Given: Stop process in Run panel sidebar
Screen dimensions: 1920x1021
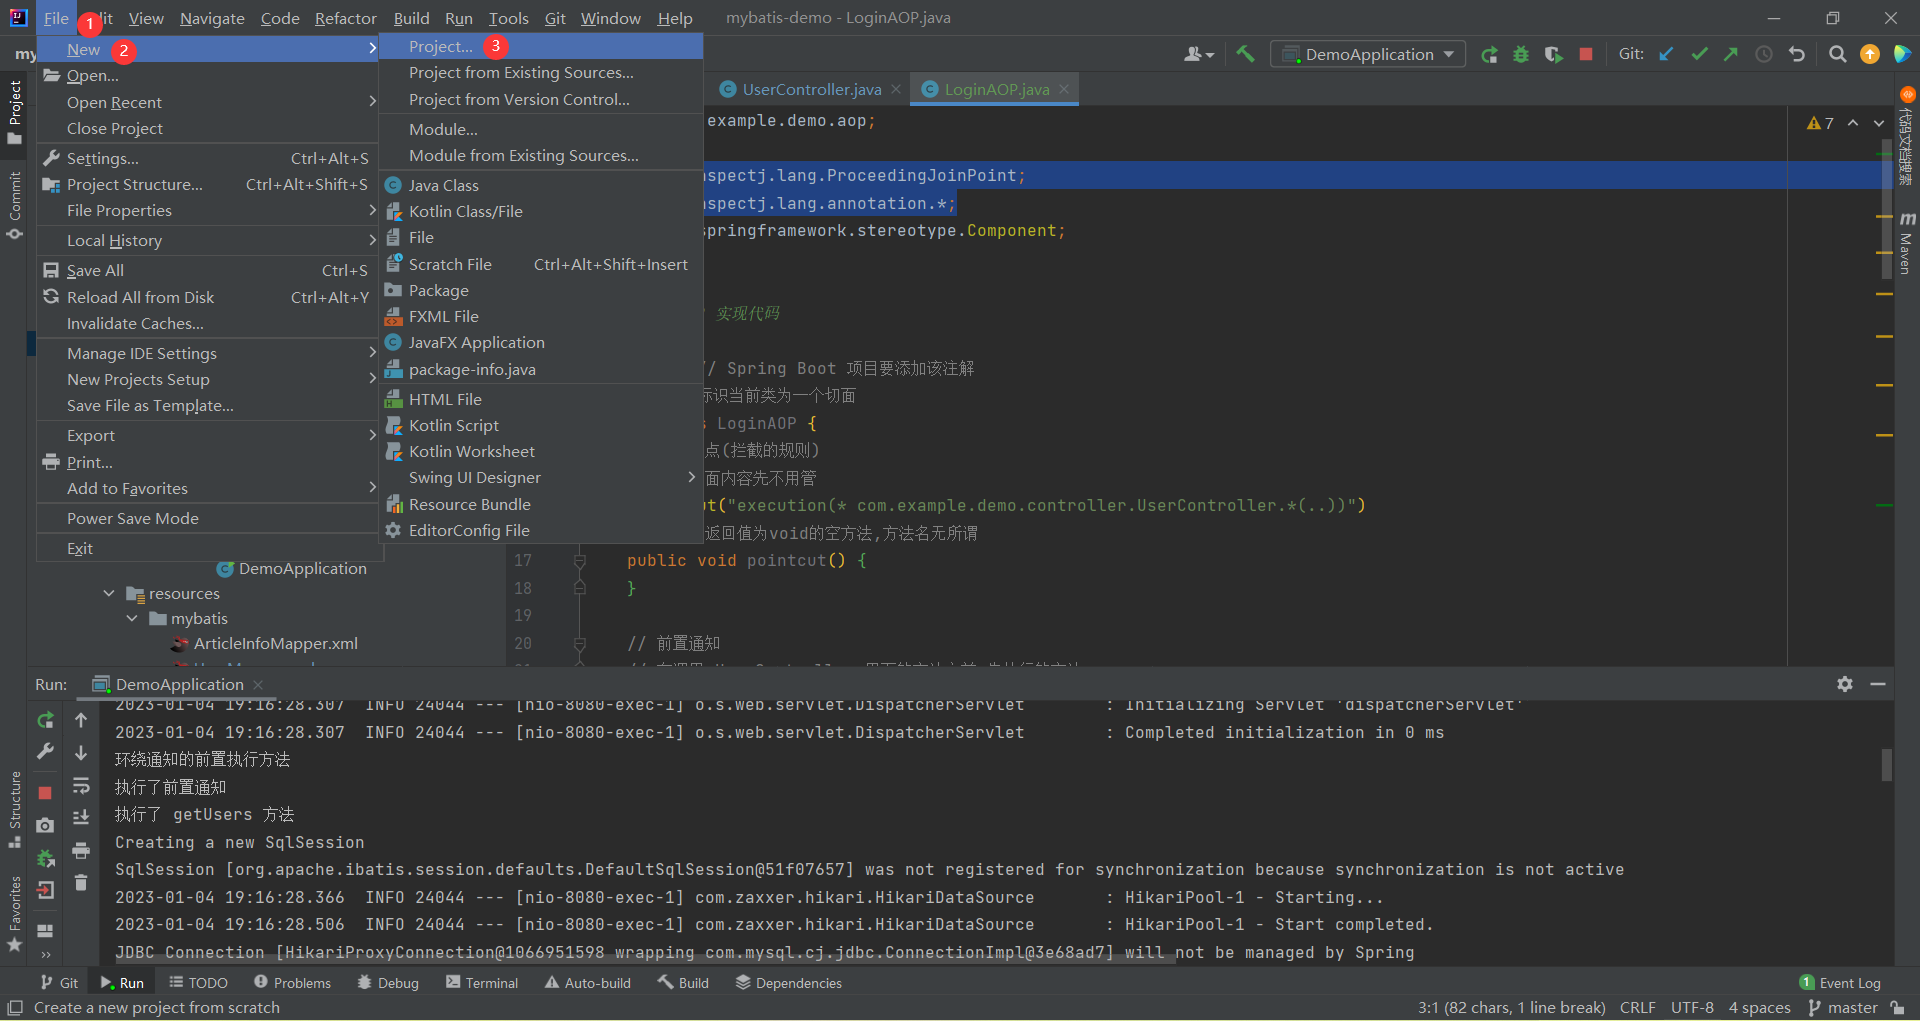Looking at the screenshot, I should click(x=45, y=793).
